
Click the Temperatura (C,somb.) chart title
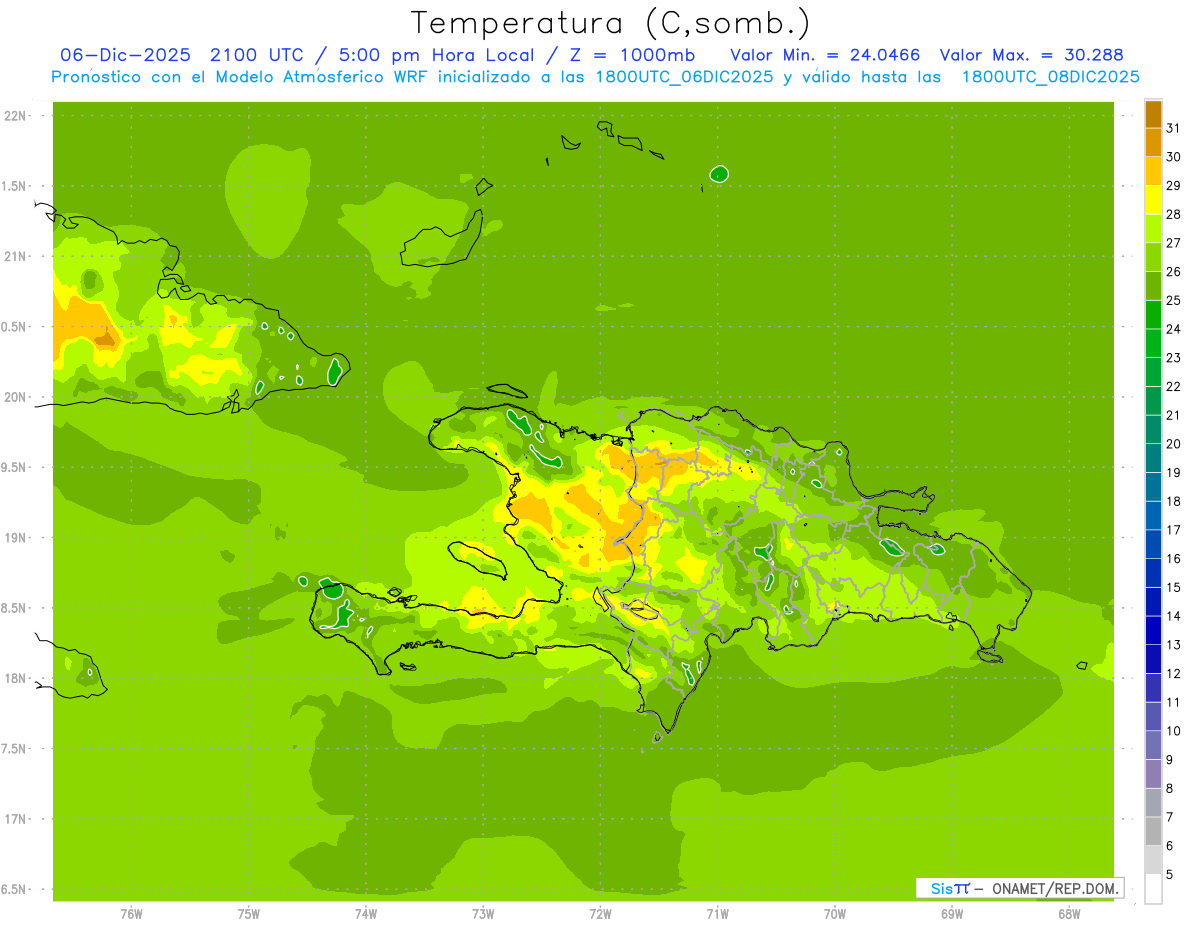[611, 22]
